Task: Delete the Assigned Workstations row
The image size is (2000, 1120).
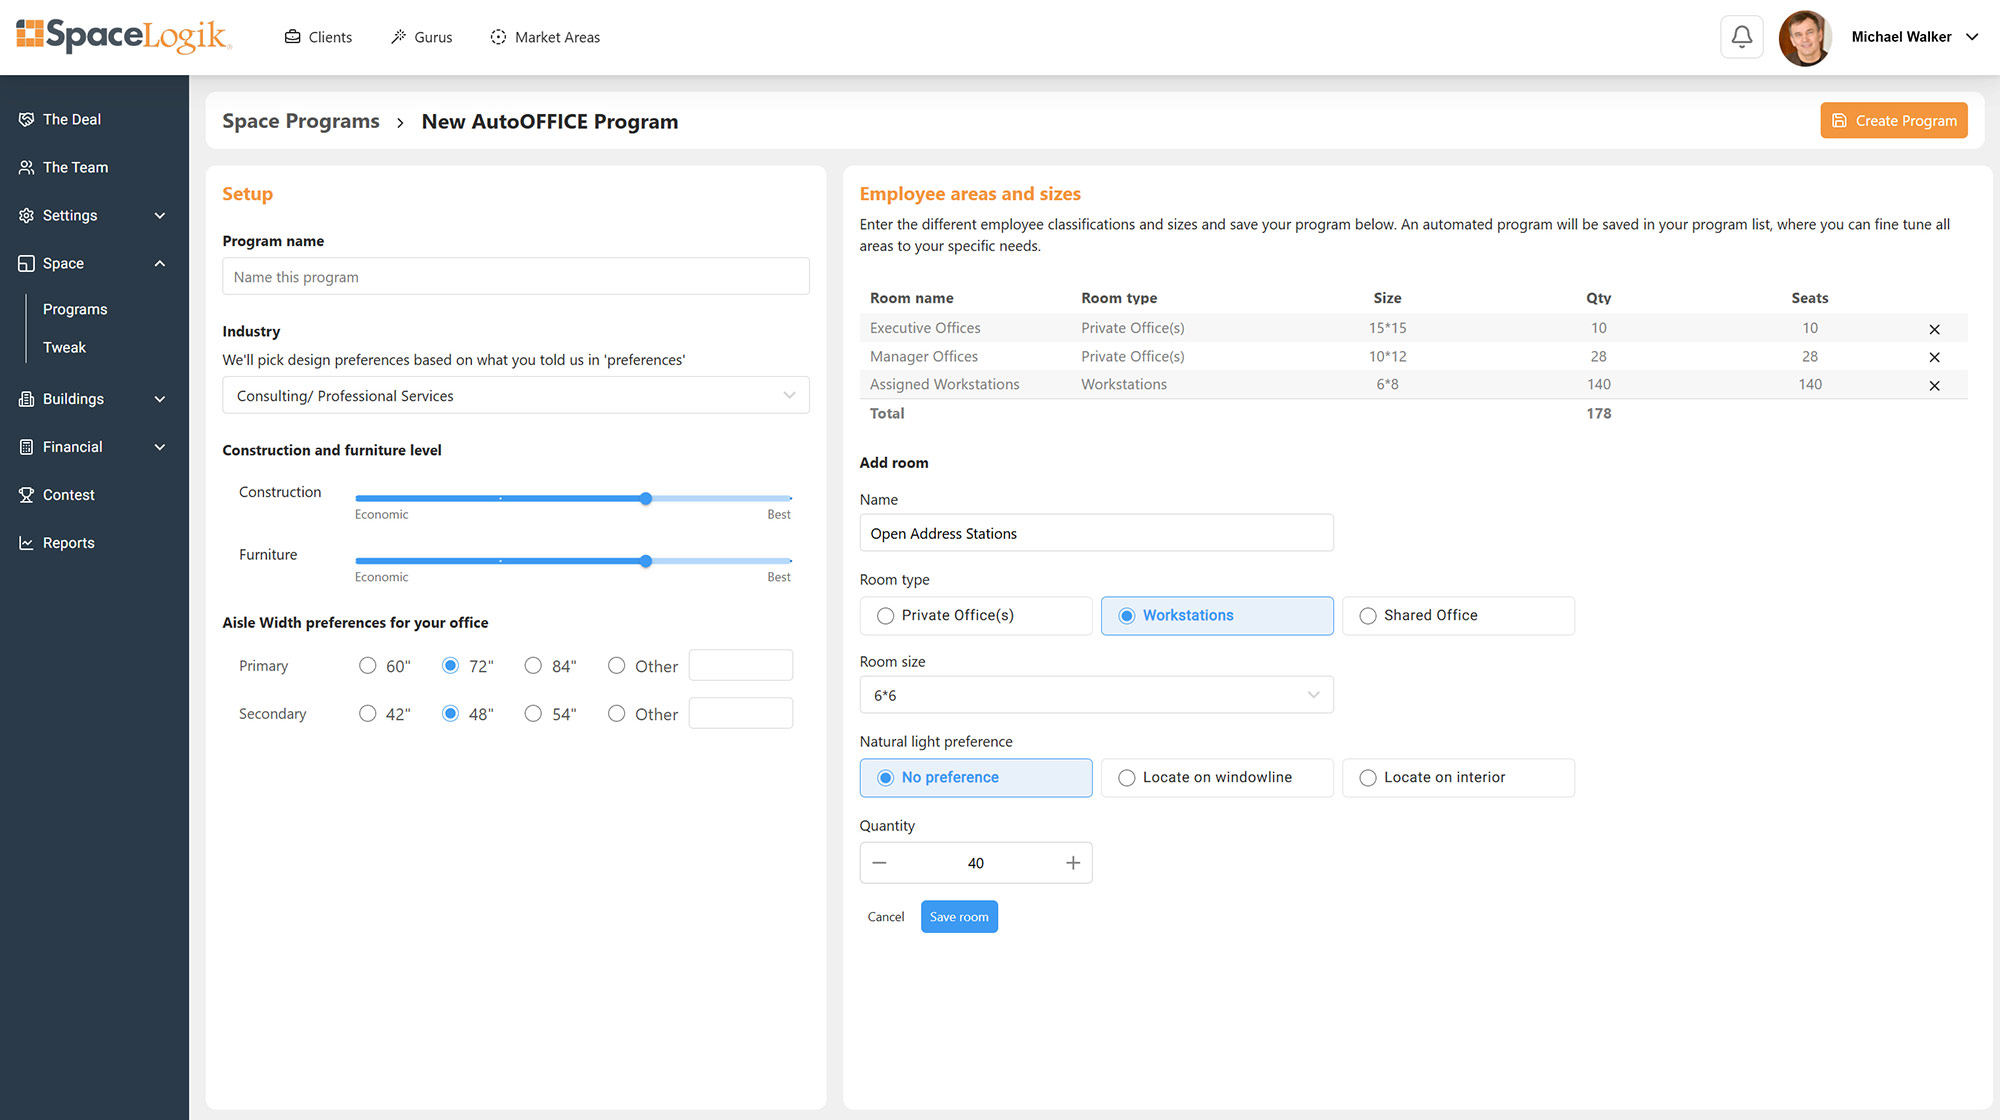Action: pyautogui.click(x=1934, y=385)
